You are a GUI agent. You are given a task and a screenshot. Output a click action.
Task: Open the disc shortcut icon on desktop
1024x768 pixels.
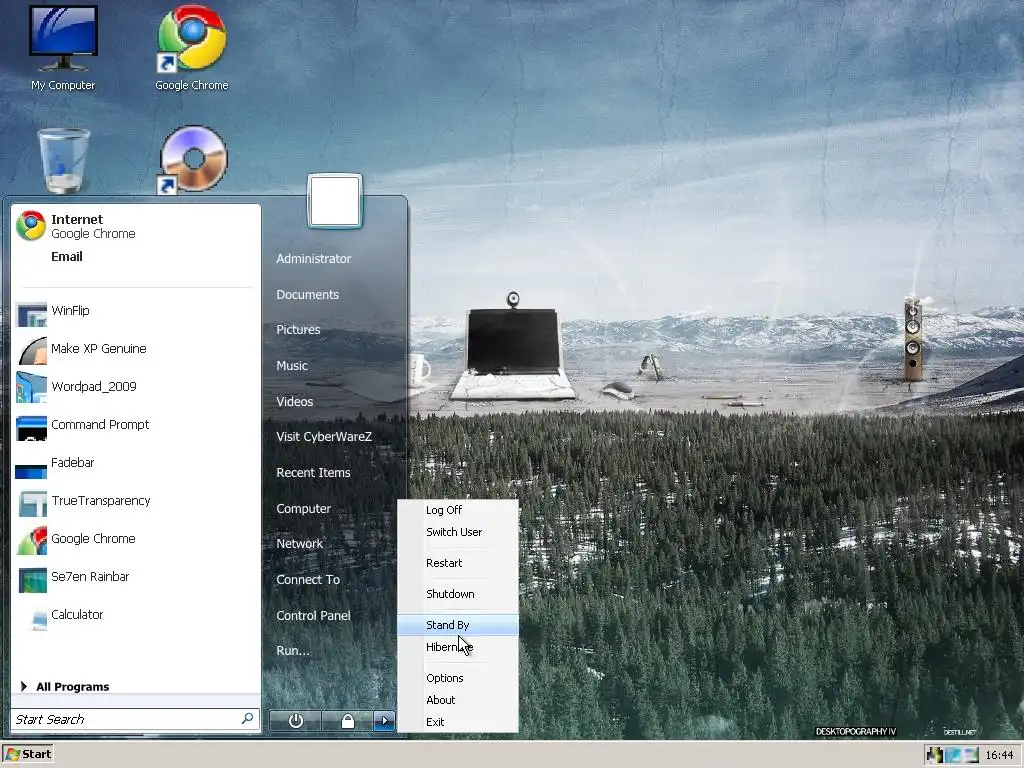pos(193,160)
